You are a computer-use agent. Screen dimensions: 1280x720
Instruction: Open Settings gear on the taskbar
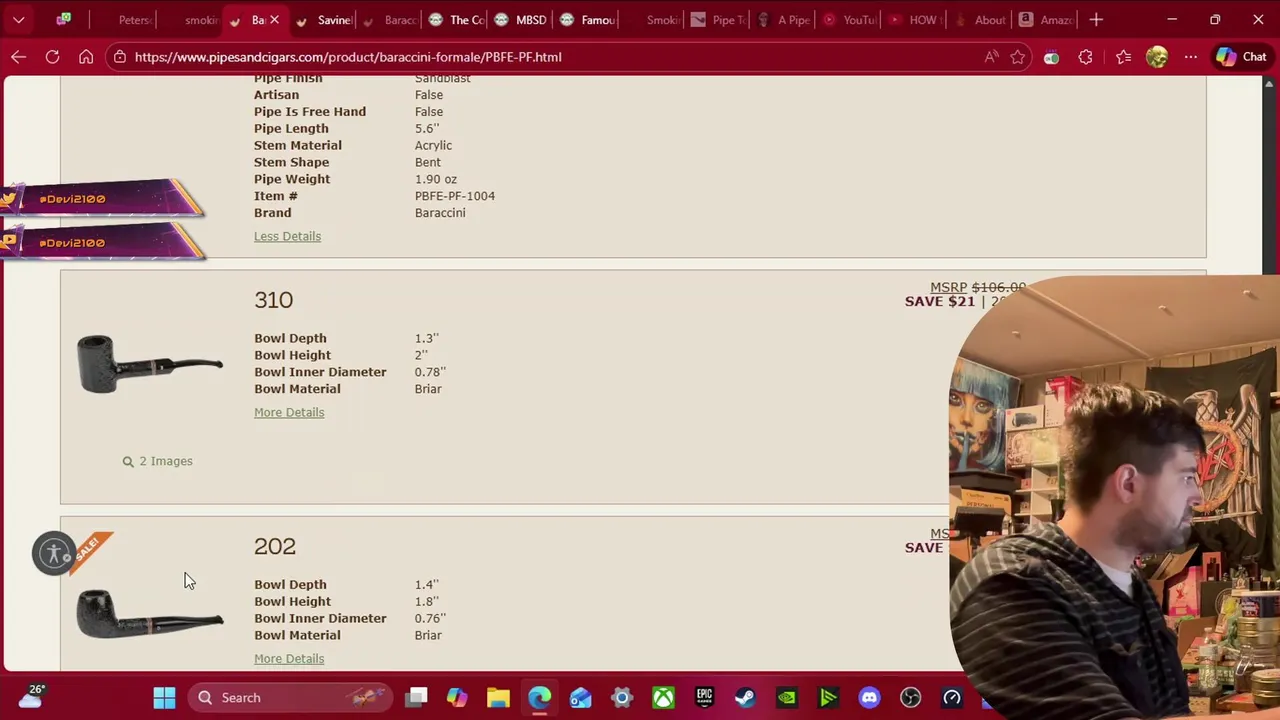(x=622, y=697)
